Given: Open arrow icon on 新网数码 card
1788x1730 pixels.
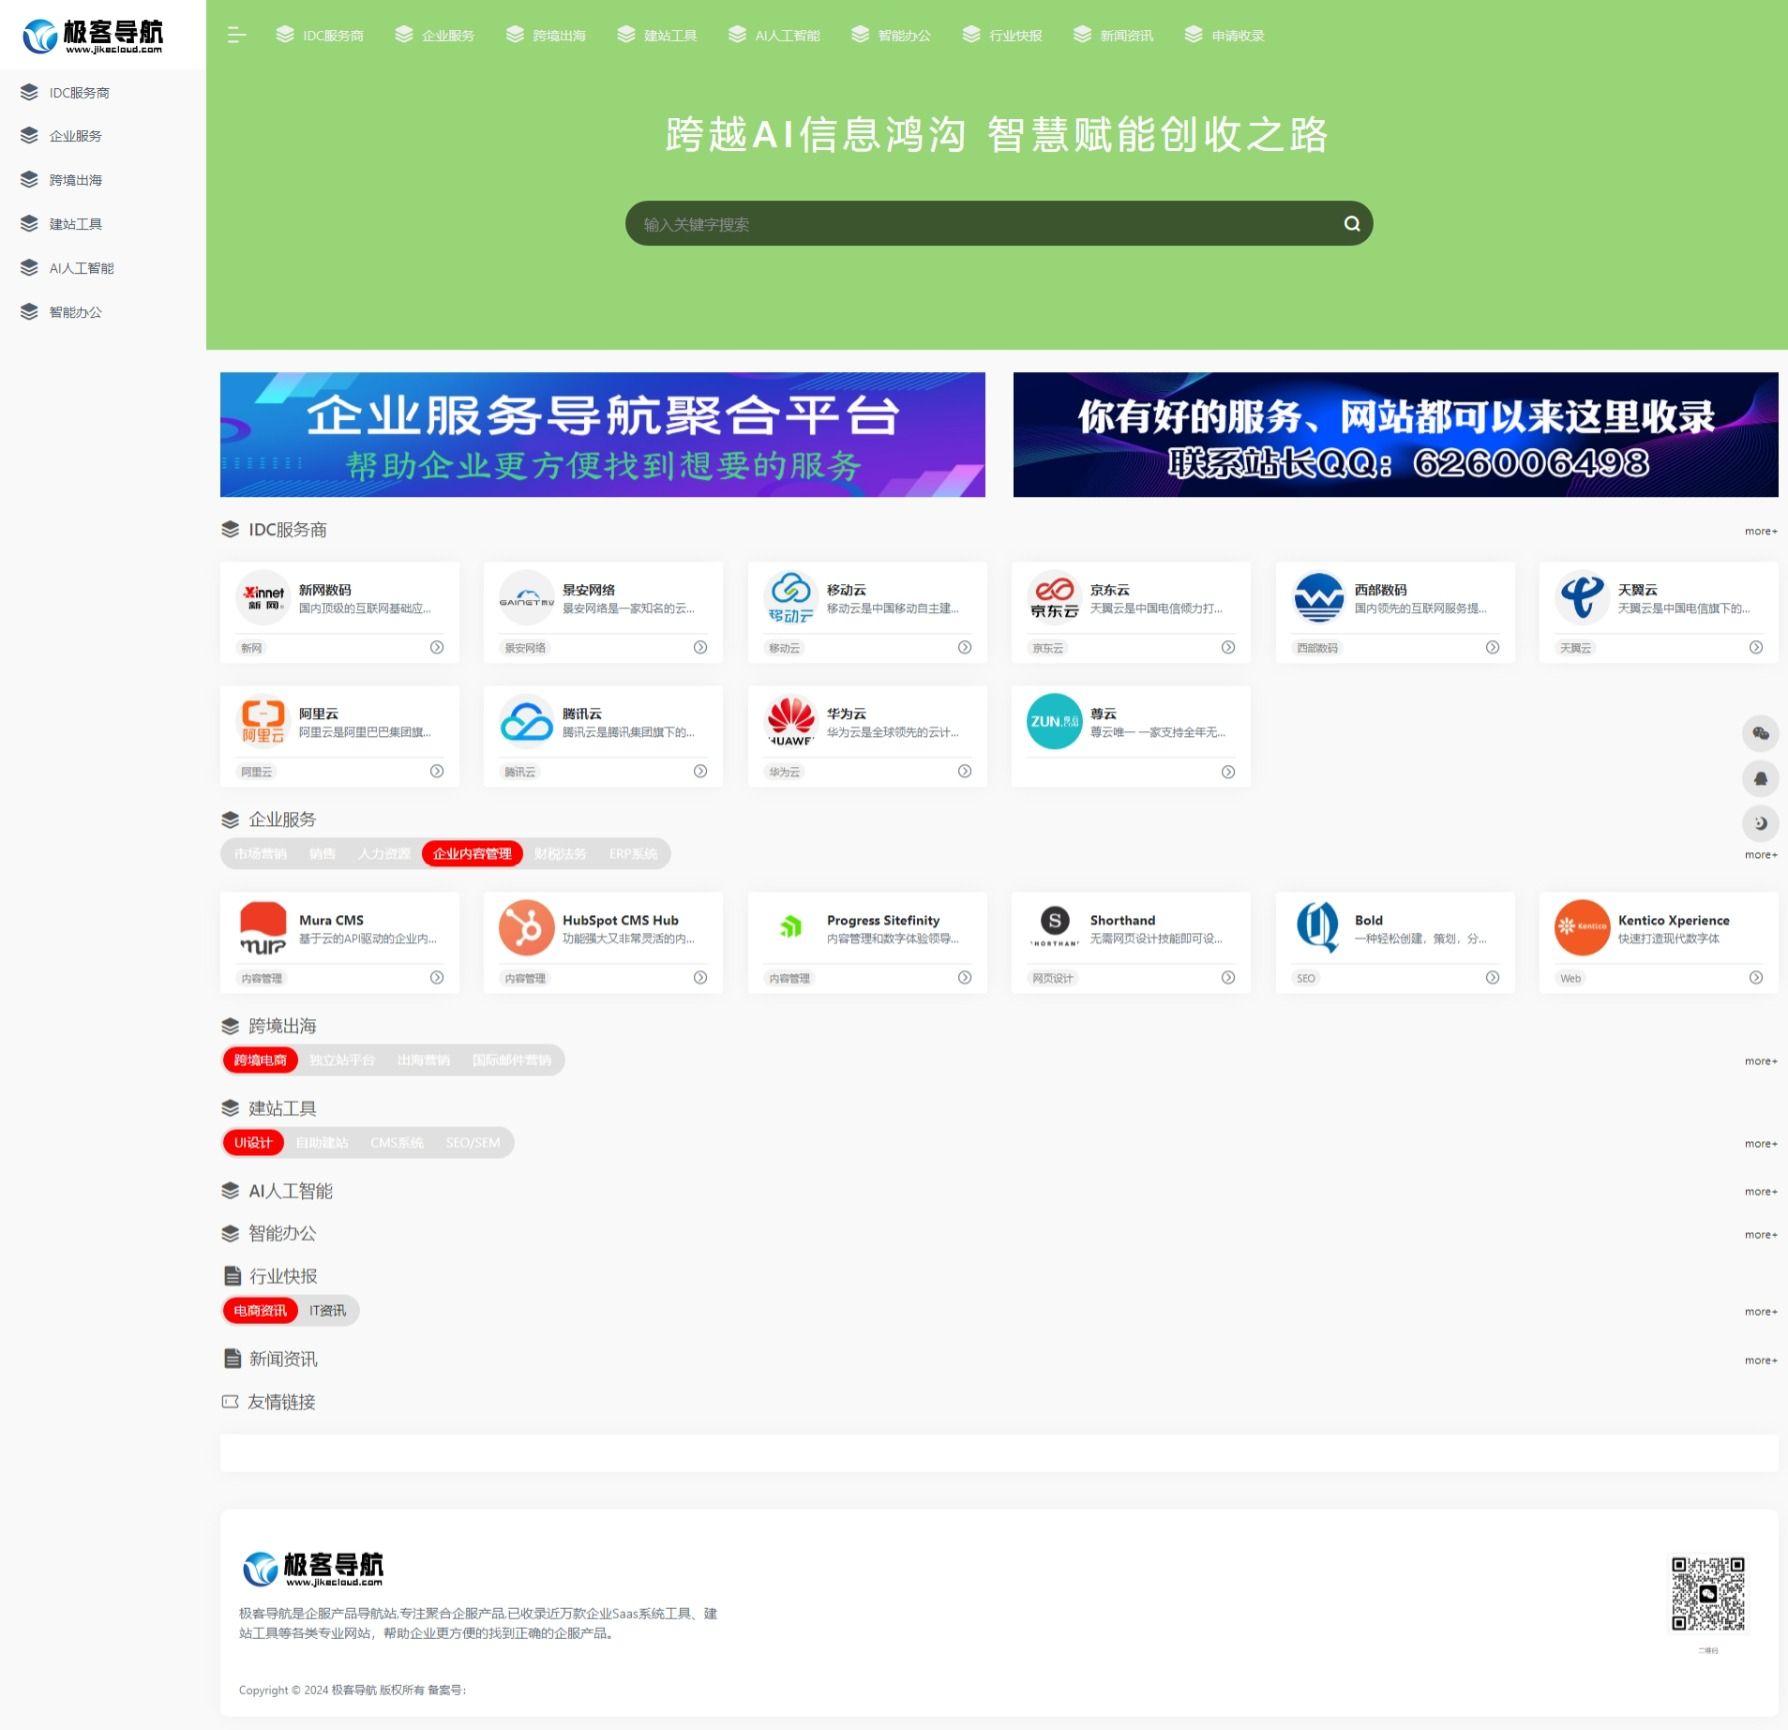Looking at the screenshot, I should click(437, 647).
